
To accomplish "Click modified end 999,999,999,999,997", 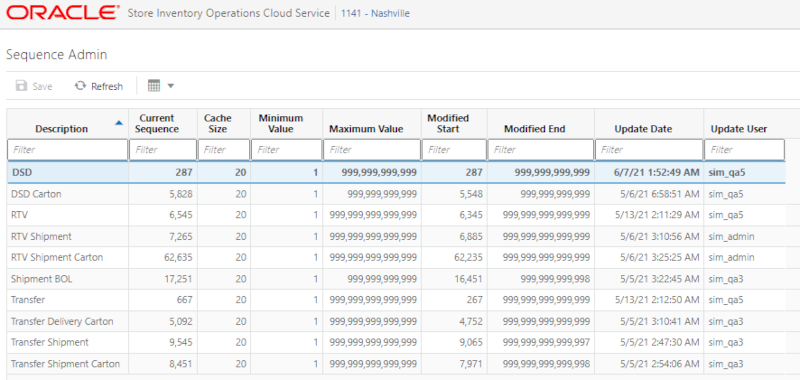I will pyautogui.click(x=546, y=342).
